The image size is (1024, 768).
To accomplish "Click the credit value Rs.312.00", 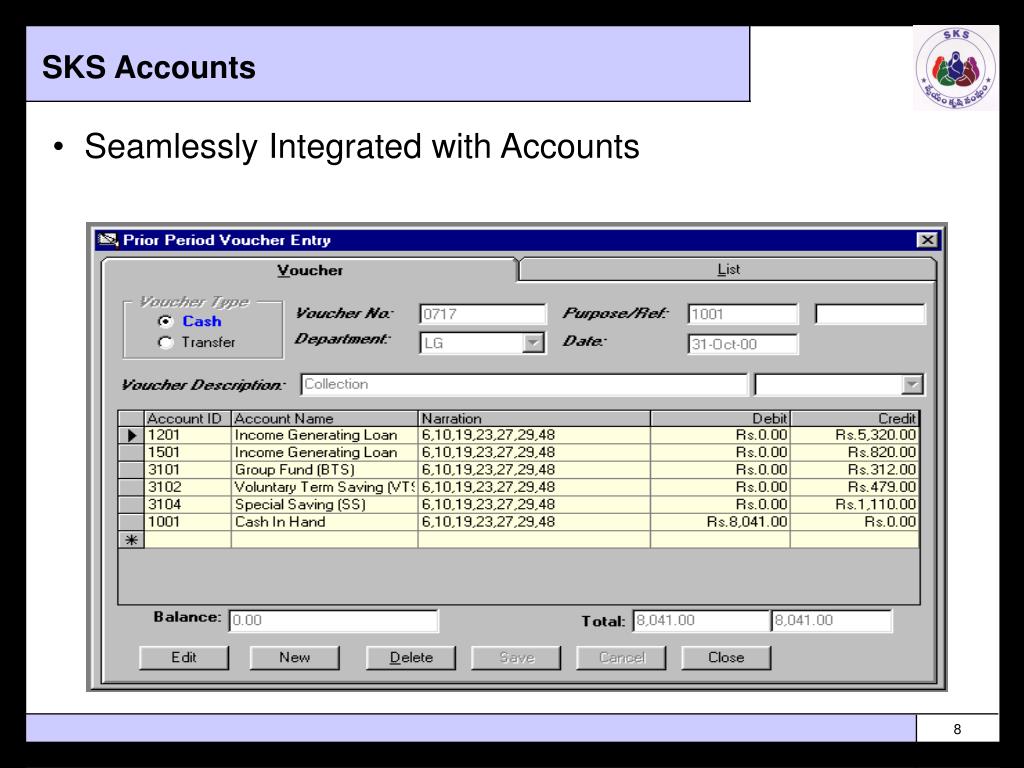I will coord(855,470).
